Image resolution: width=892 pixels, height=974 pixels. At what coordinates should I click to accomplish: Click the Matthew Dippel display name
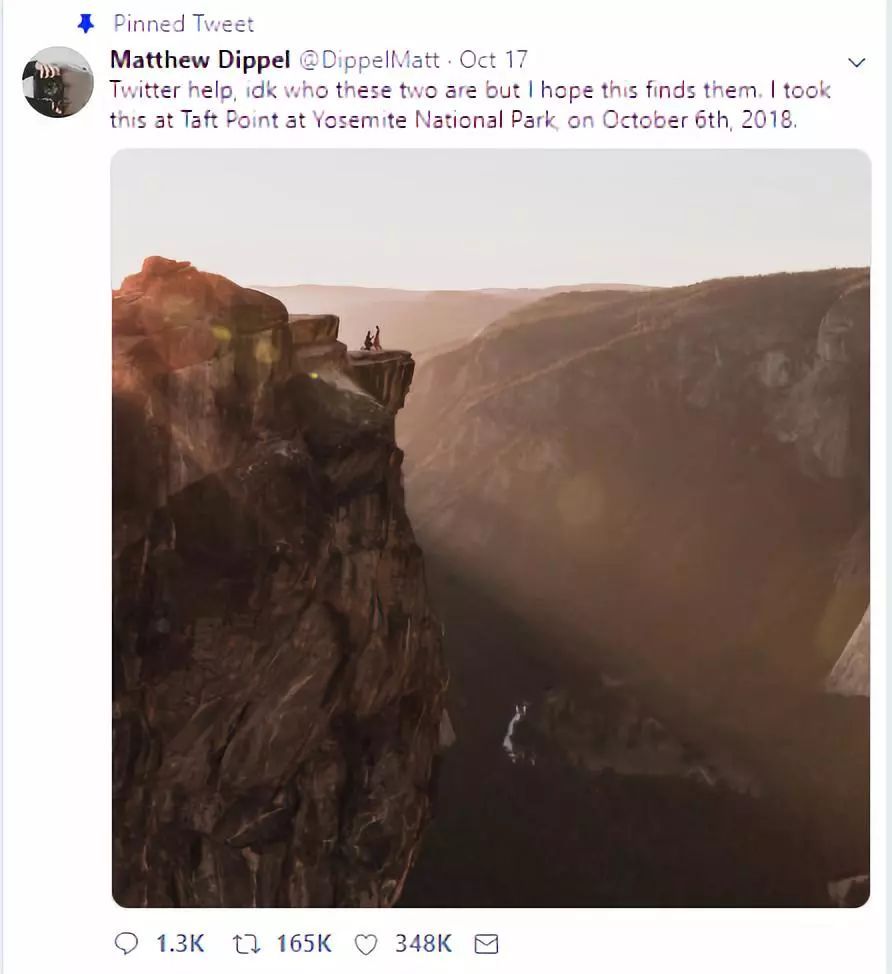click(x=201, y=60)
